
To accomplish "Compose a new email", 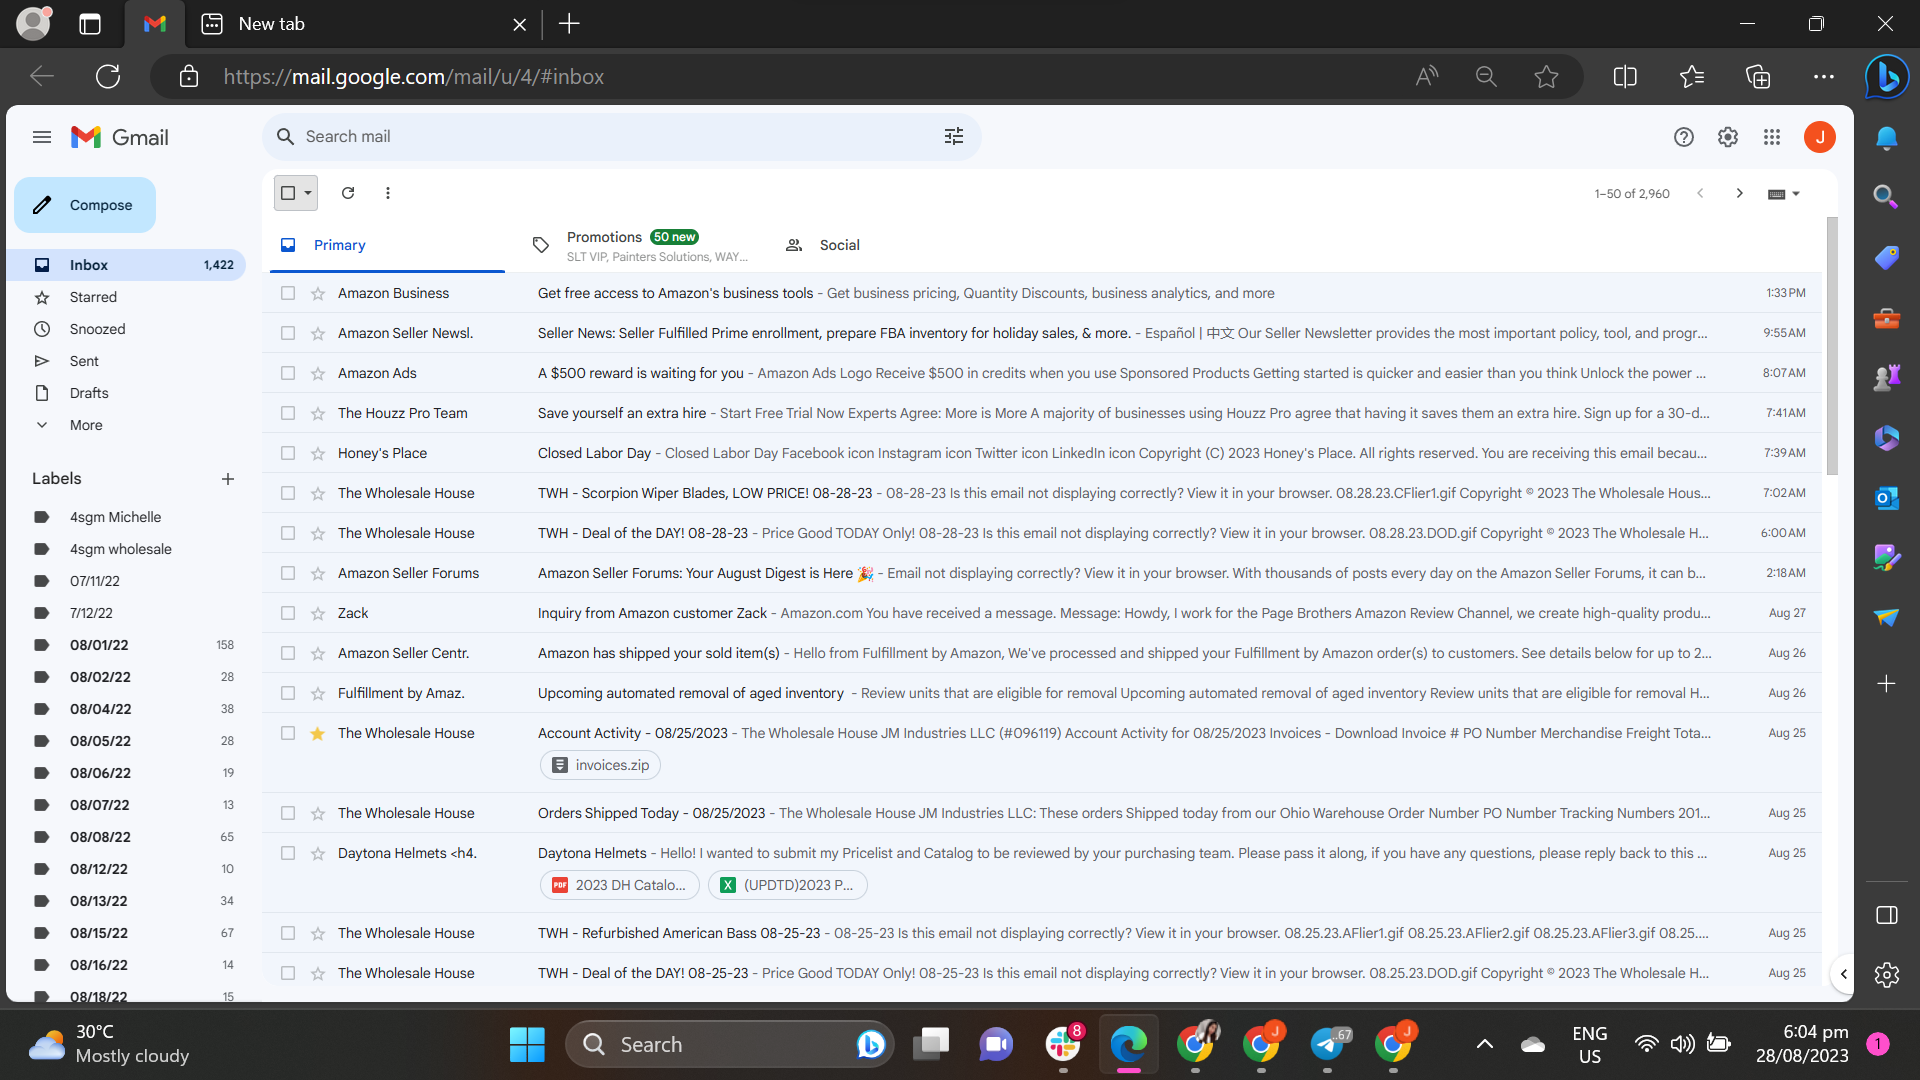I will point(85,205).
